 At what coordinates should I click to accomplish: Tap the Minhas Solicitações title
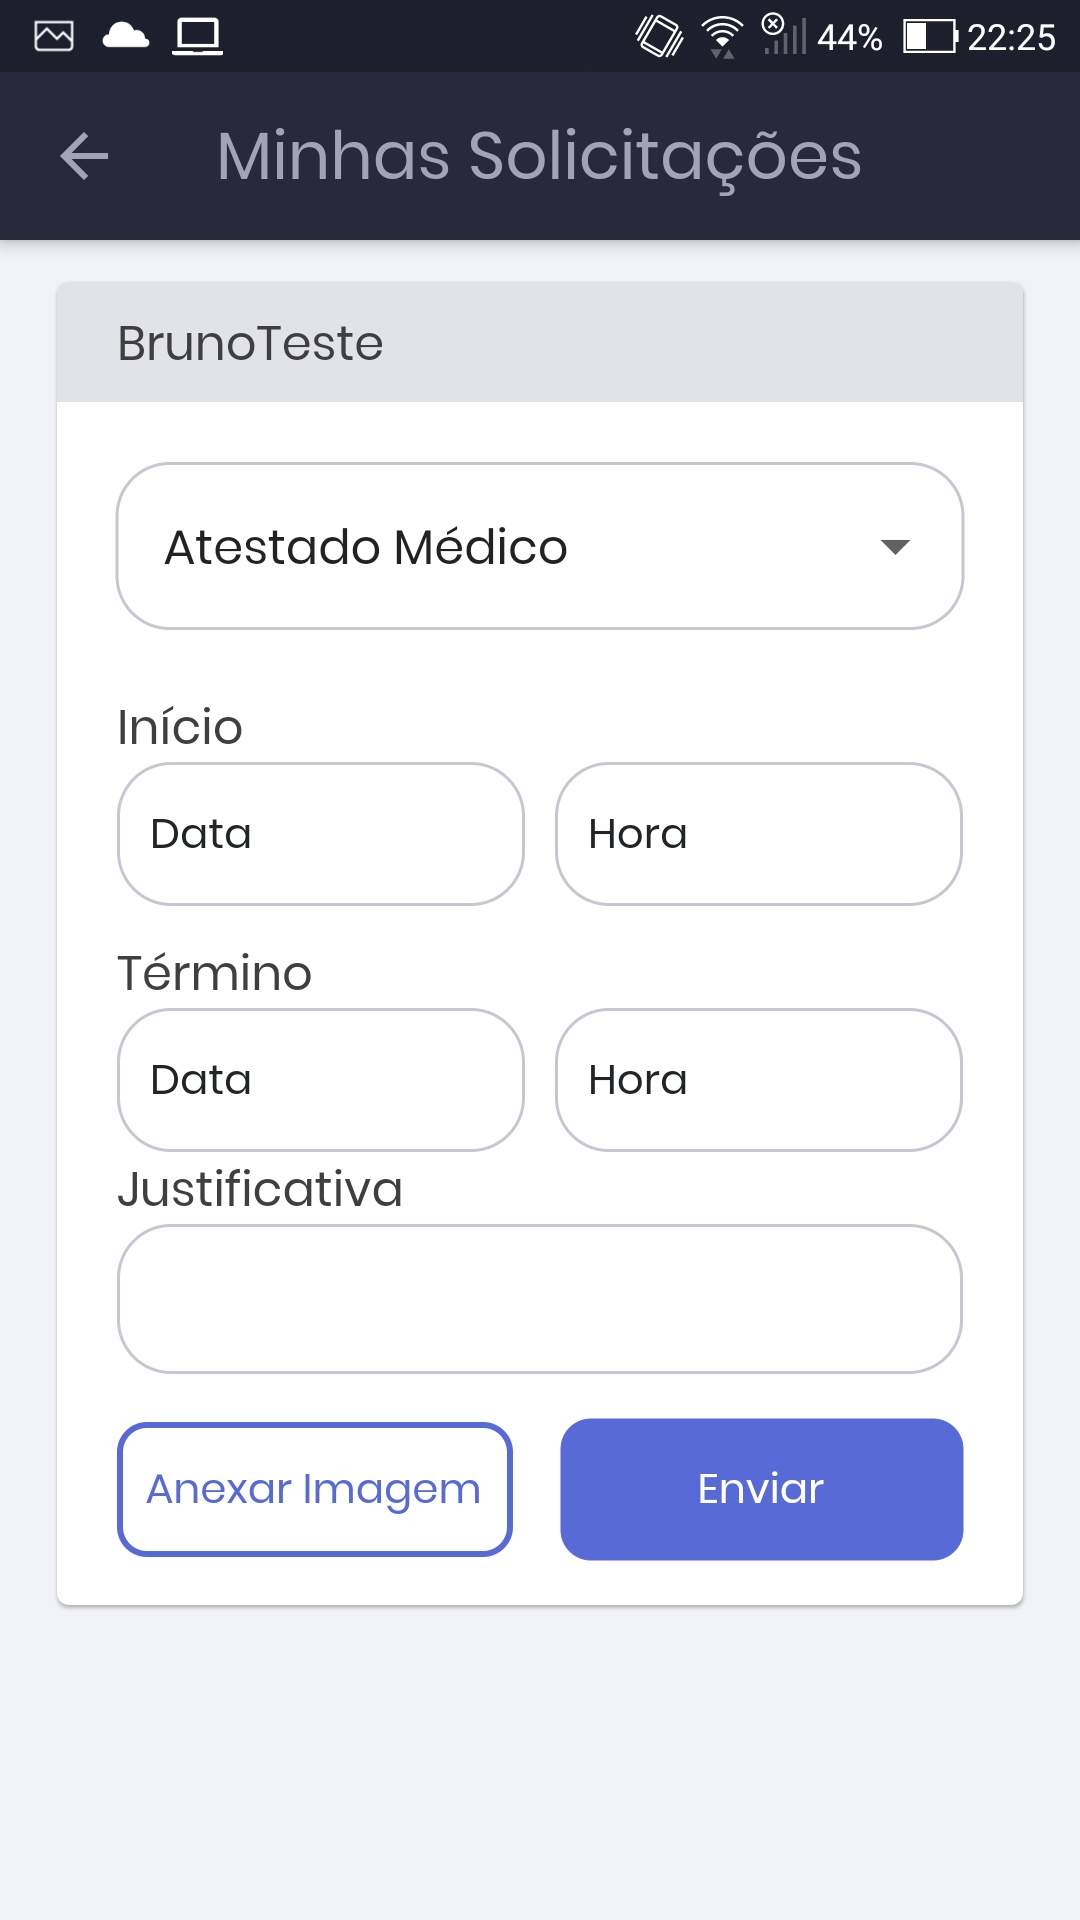click(x=539, y=157)
